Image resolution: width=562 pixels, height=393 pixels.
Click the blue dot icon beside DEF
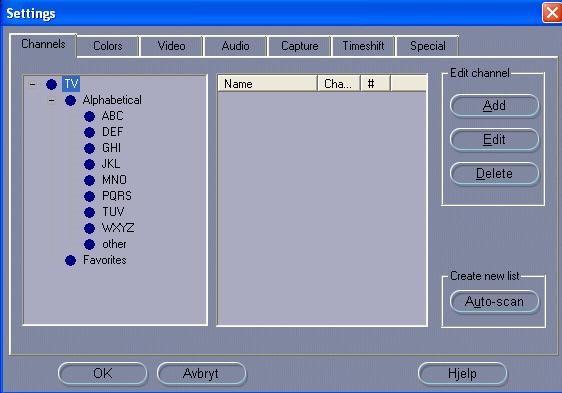click(89, 132)
